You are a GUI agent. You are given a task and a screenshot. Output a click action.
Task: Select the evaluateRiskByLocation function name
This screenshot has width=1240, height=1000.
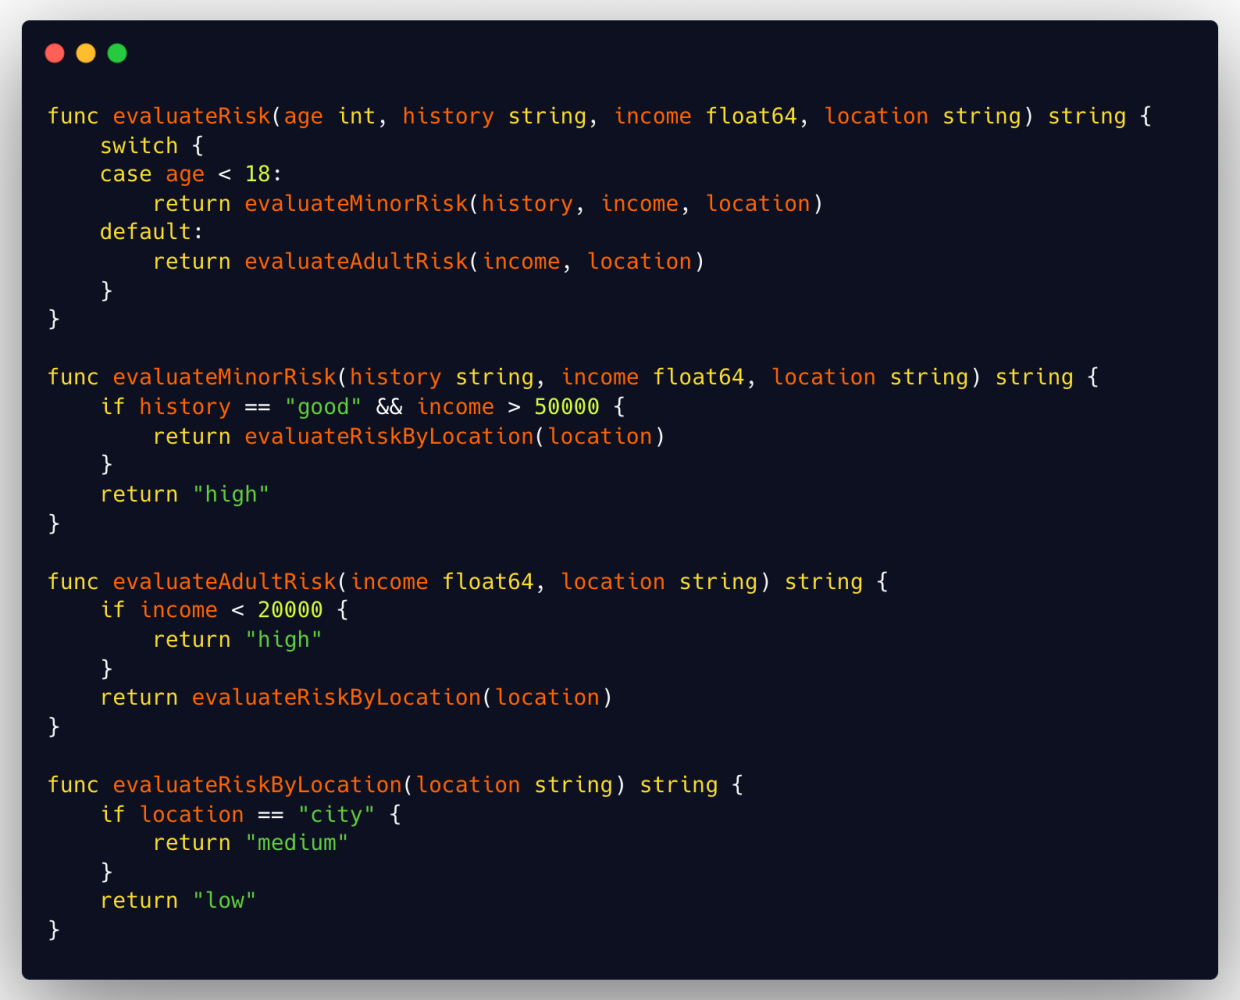255,784
